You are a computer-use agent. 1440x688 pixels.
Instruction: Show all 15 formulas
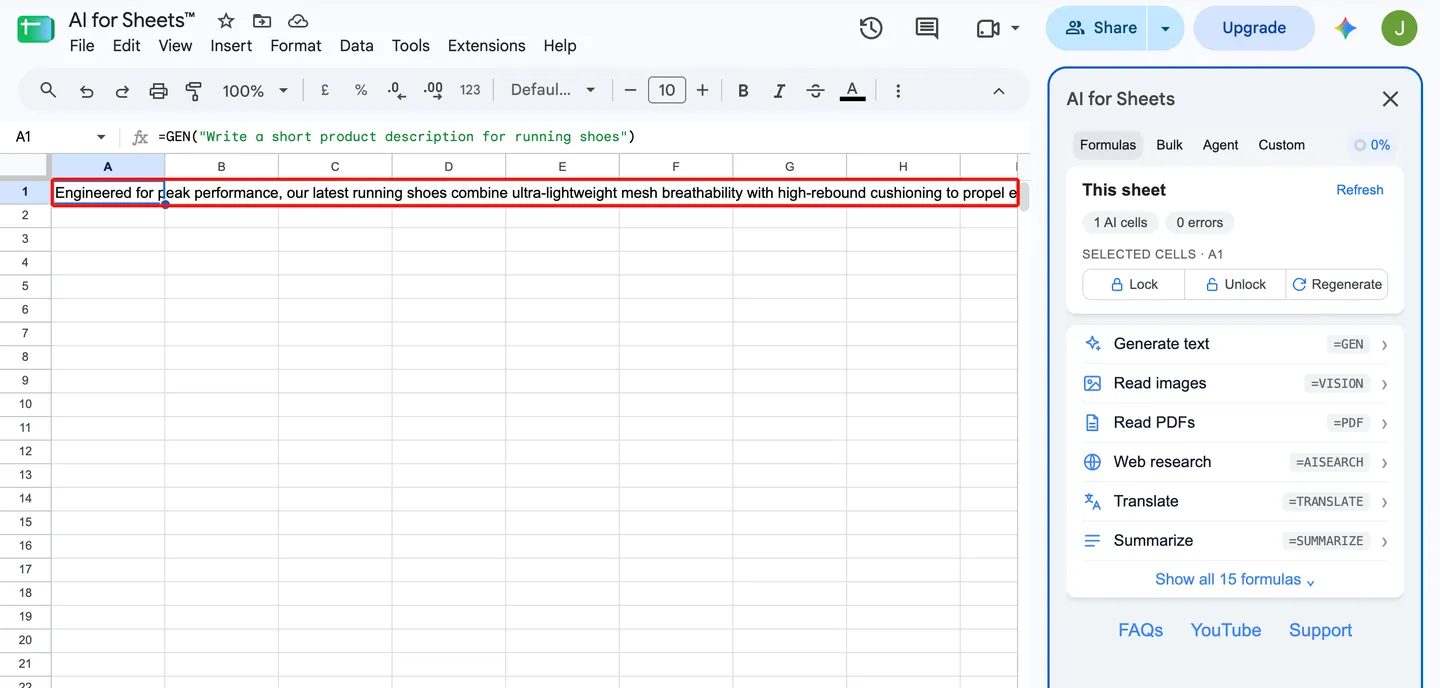pyautogui.click(x=1235, y=580)
